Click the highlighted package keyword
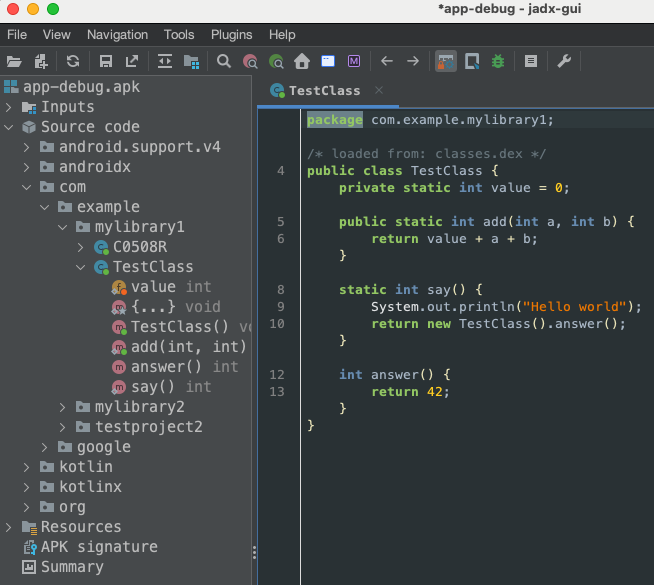The width and height of the screenshot is (654, 585). 335,120
